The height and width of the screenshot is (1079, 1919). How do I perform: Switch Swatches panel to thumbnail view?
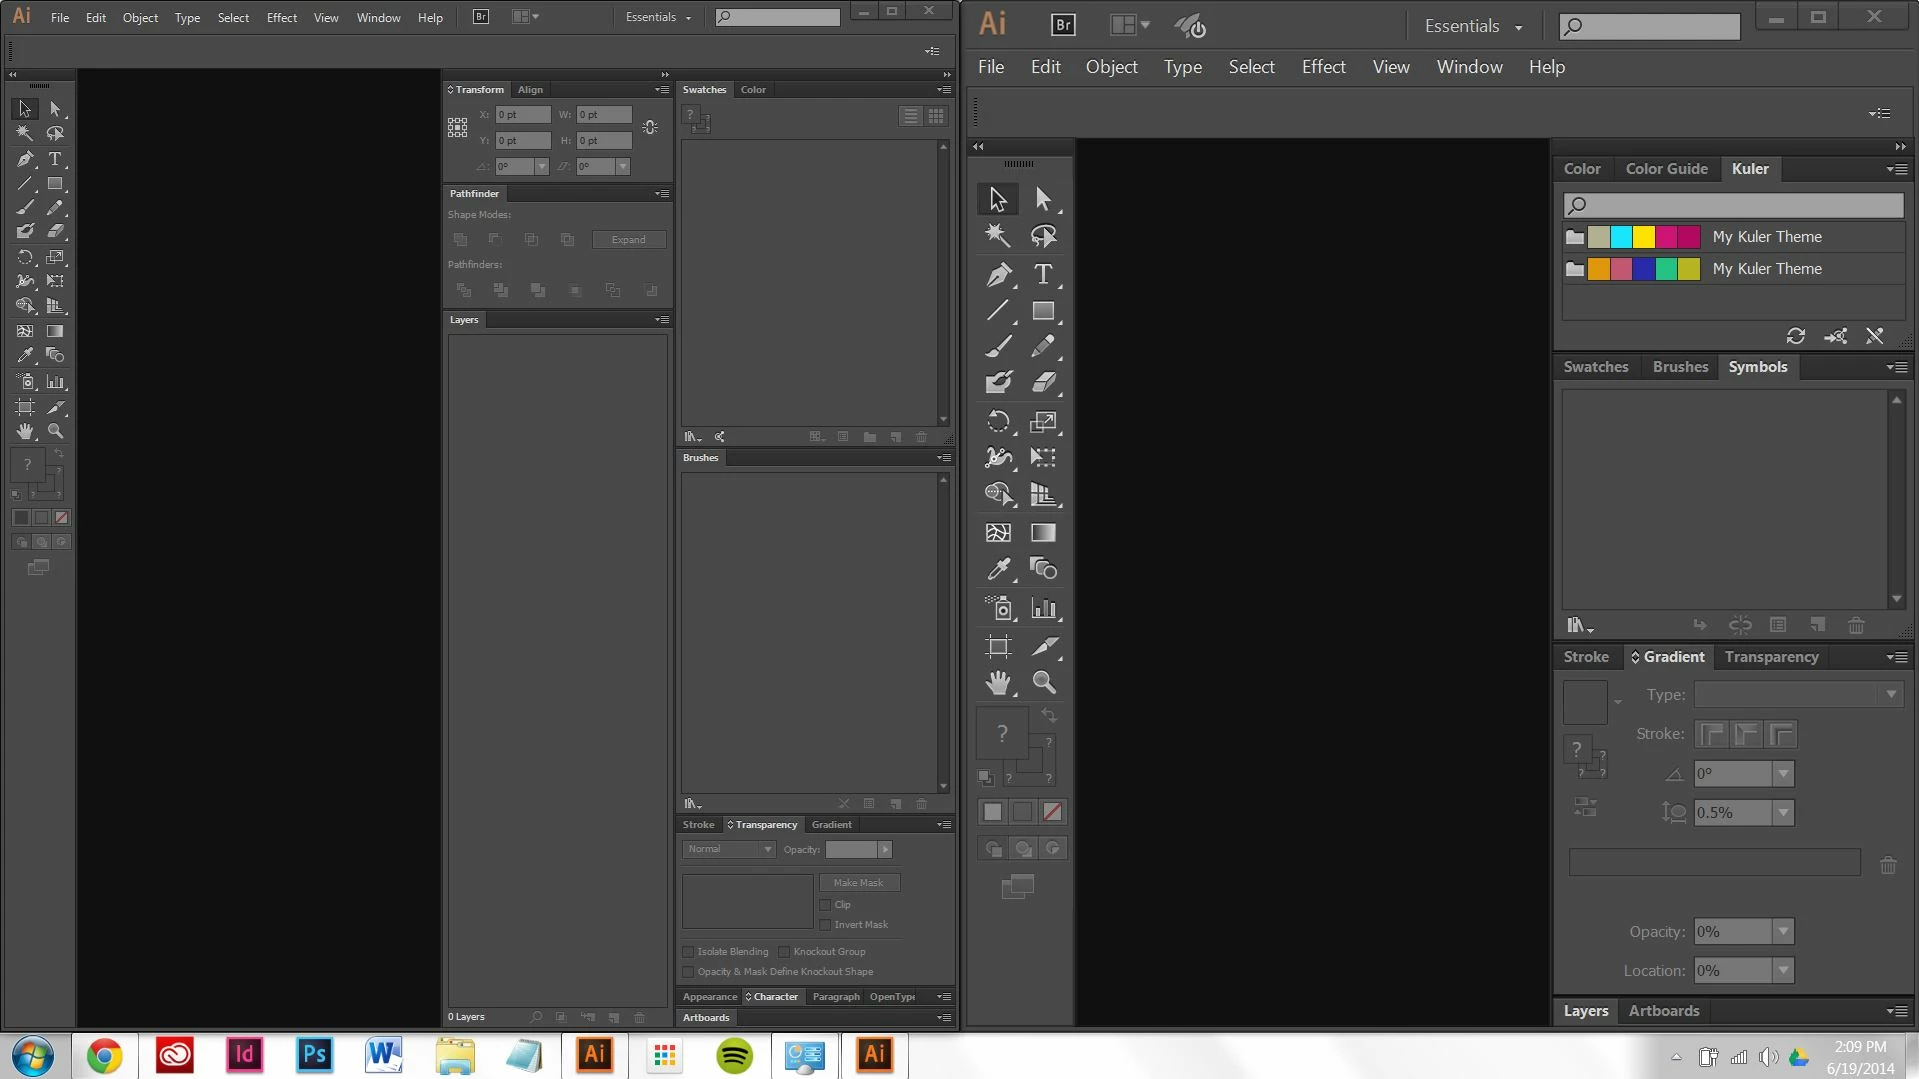(936, 116)
